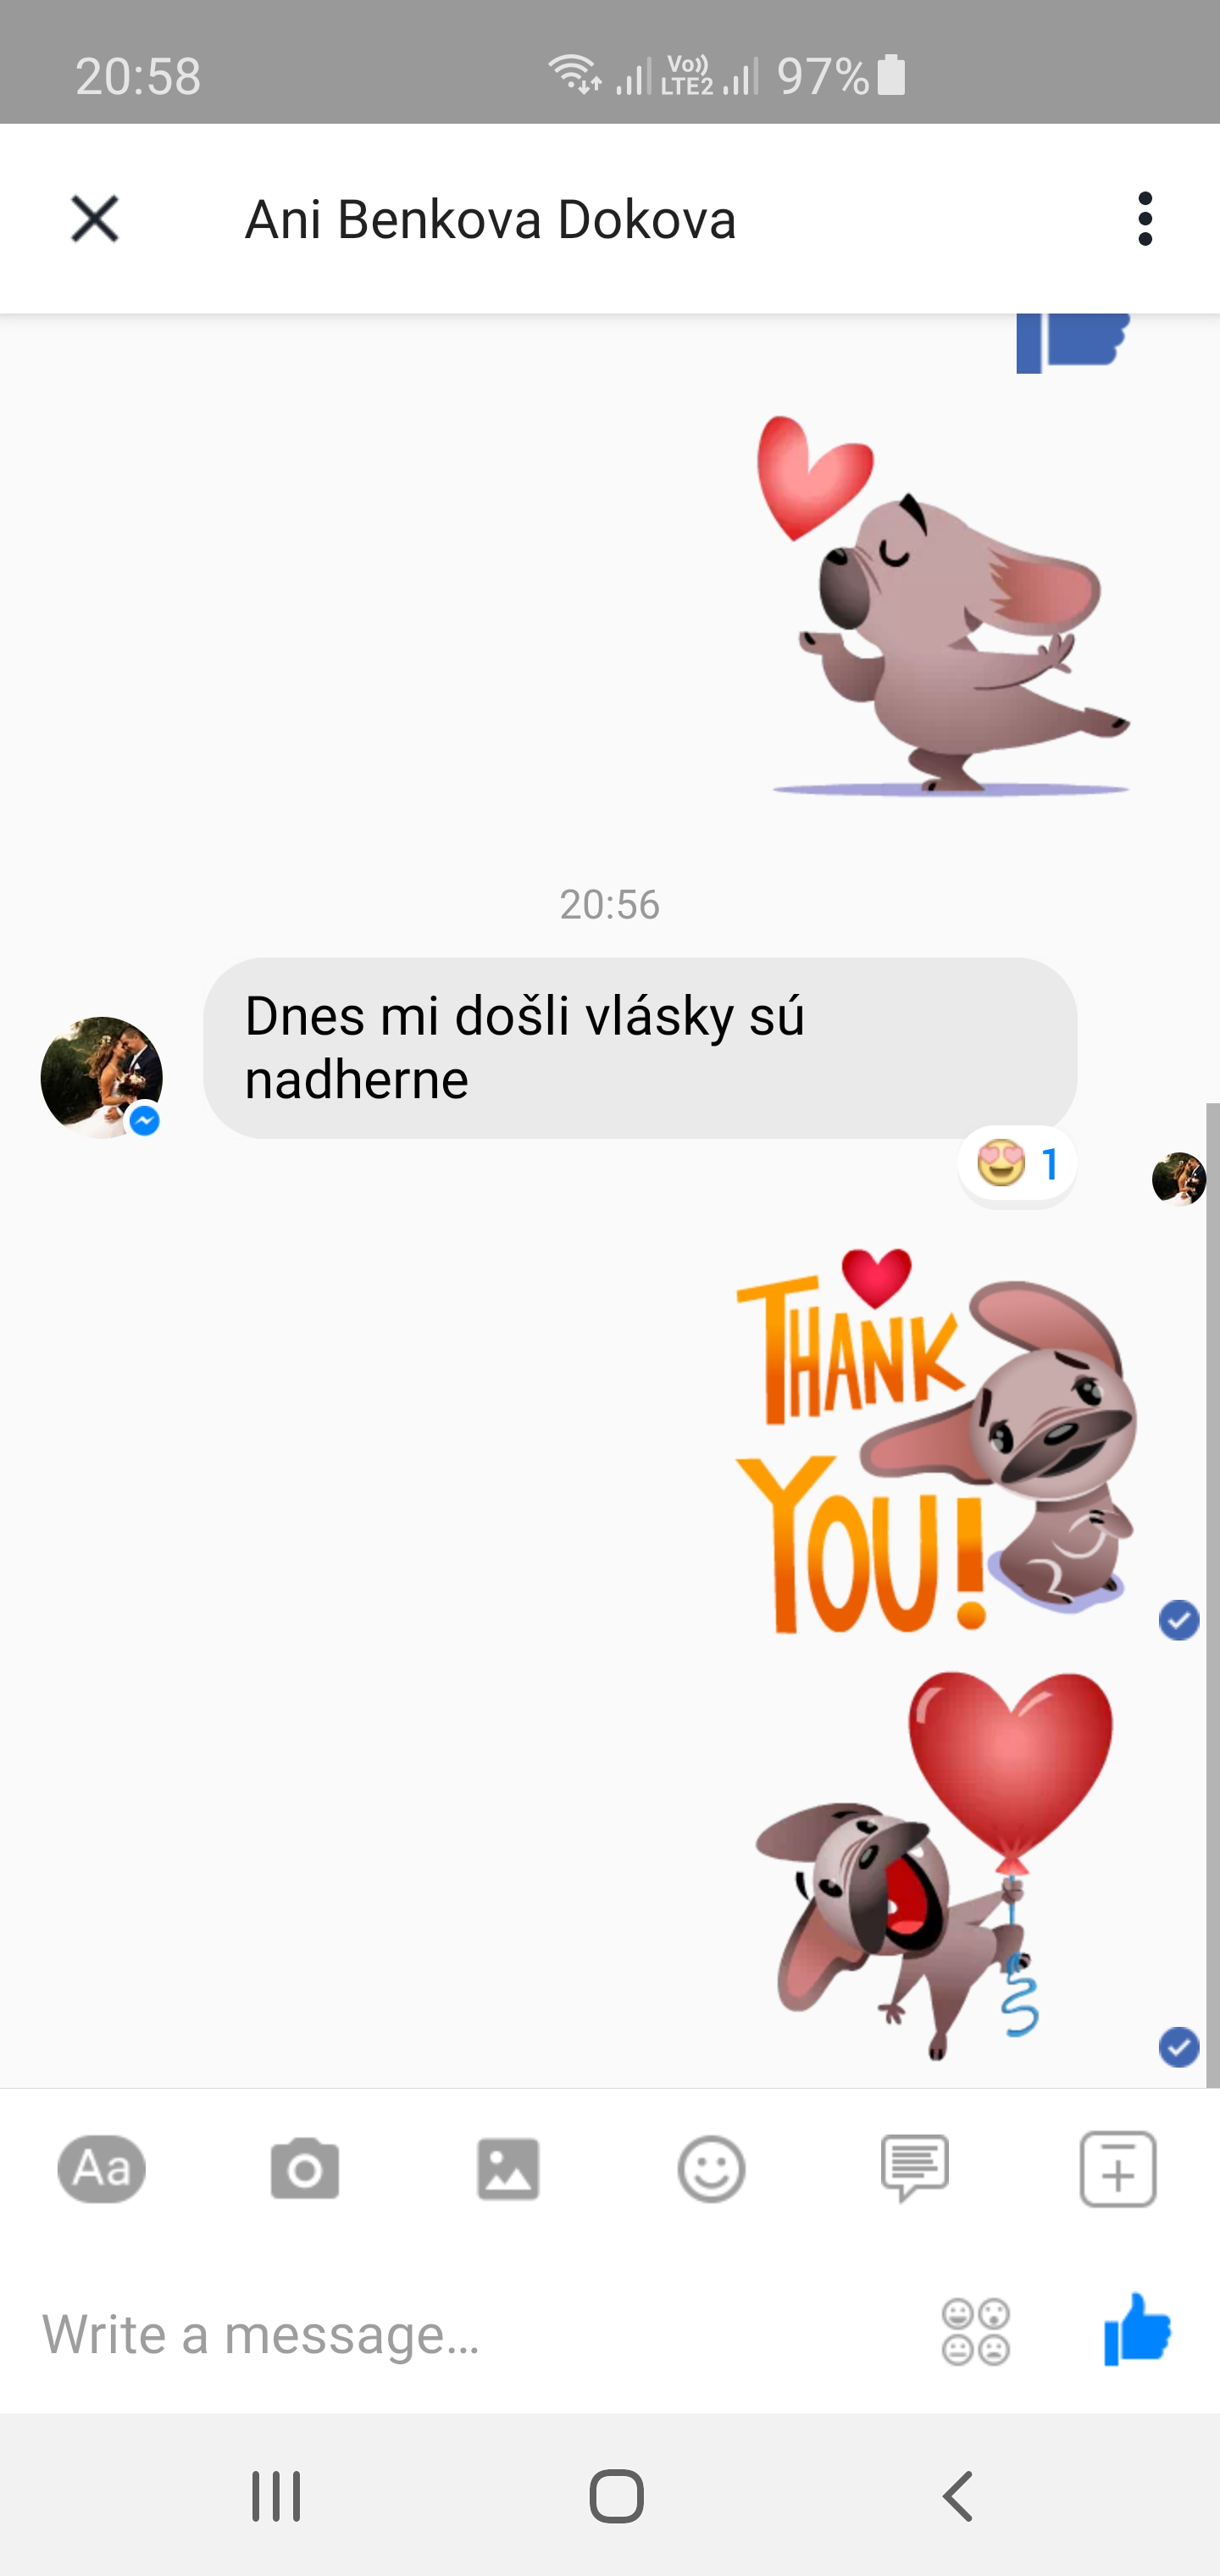Open the three-dot overflow menu

click(x=1145, y=218)
